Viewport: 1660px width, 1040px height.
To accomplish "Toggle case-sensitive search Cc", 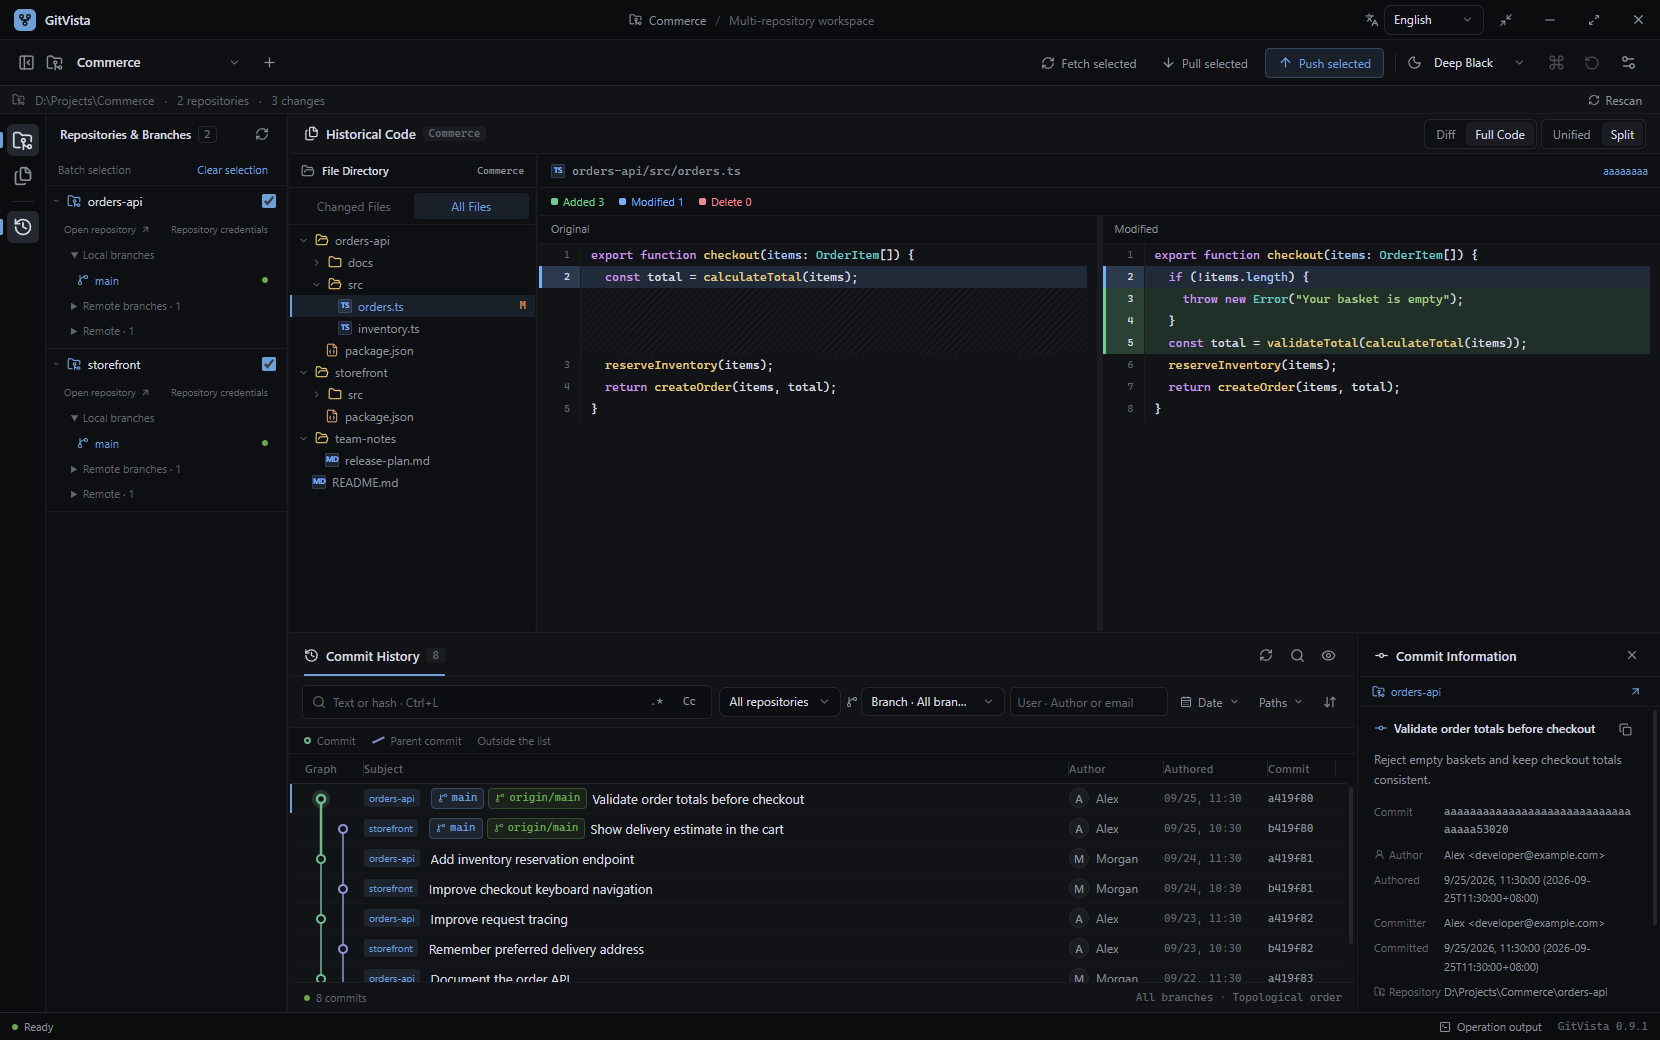I will [689, 702].
